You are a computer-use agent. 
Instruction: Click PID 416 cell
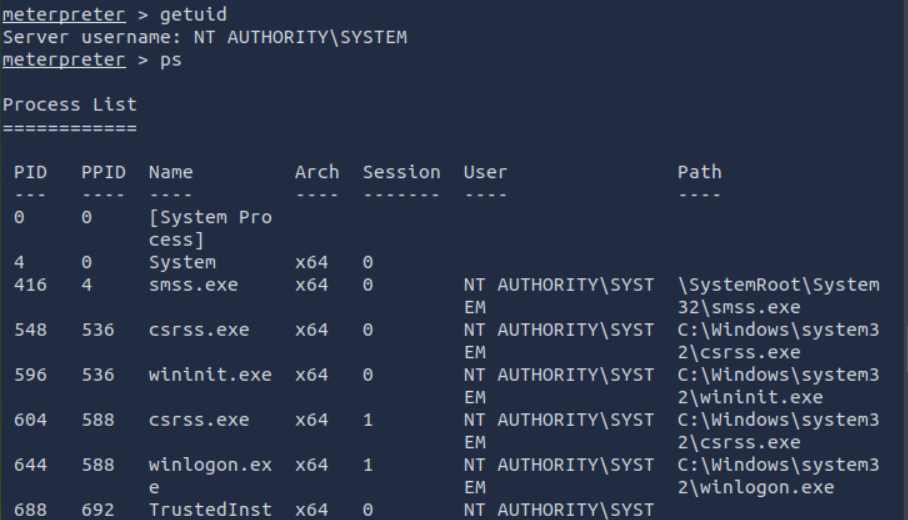click(31, 285)
